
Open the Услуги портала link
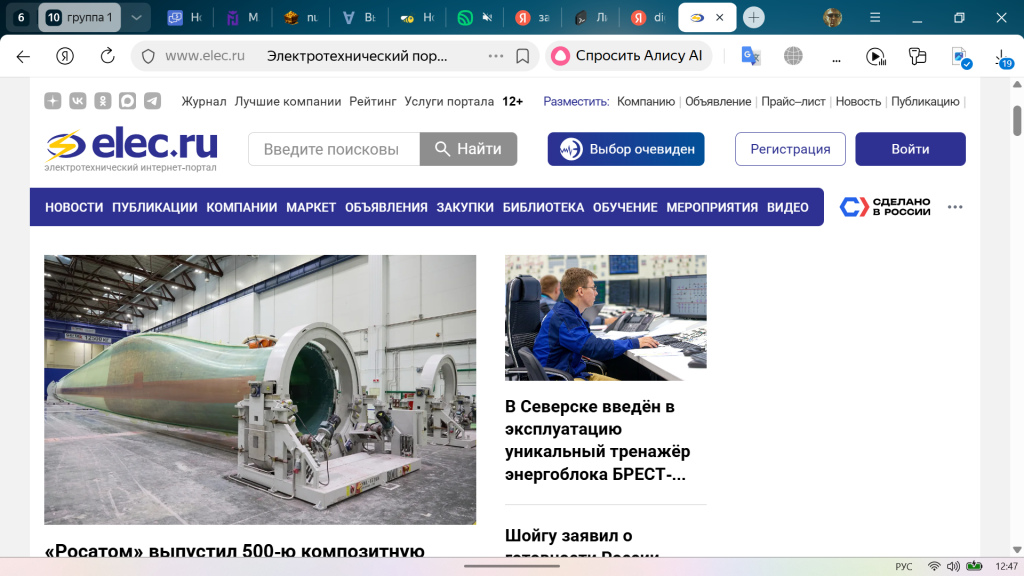[x=449, y=101]
